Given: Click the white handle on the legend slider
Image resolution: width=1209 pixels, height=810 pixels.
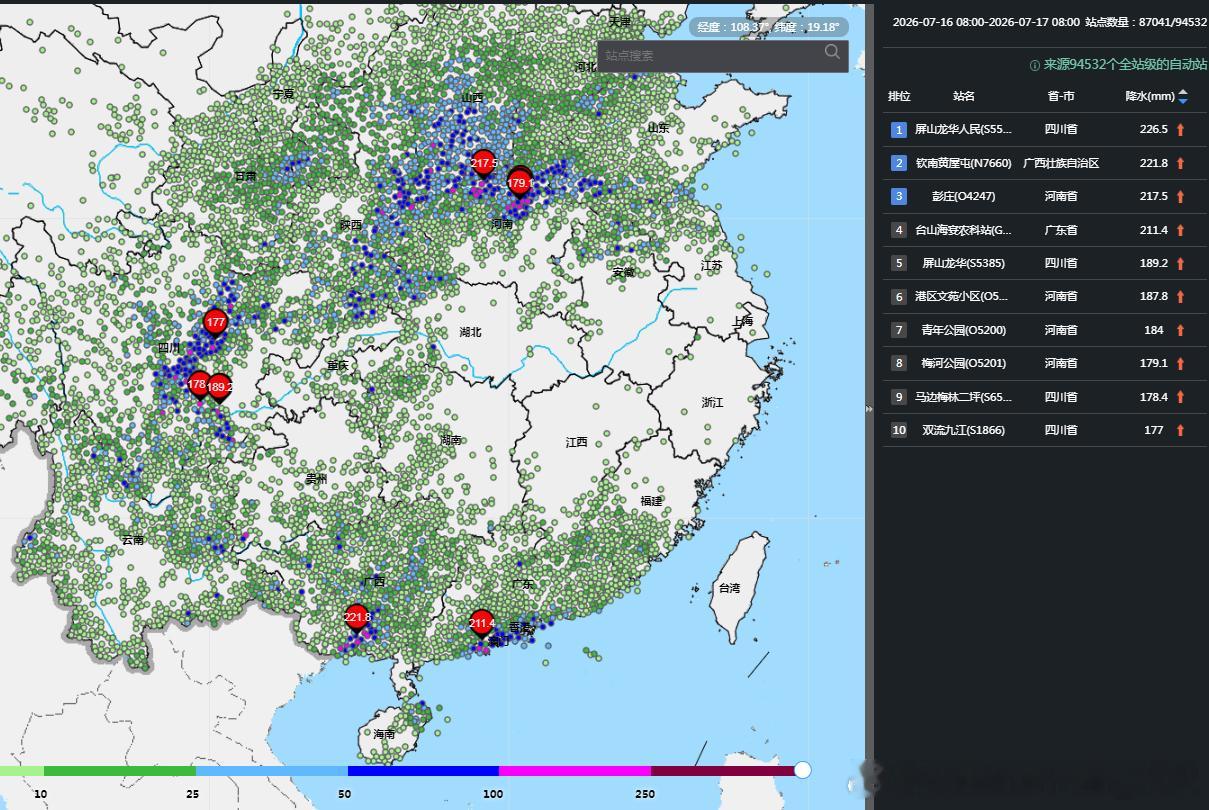Looking at the screenshot, I should tap(802, 770).
